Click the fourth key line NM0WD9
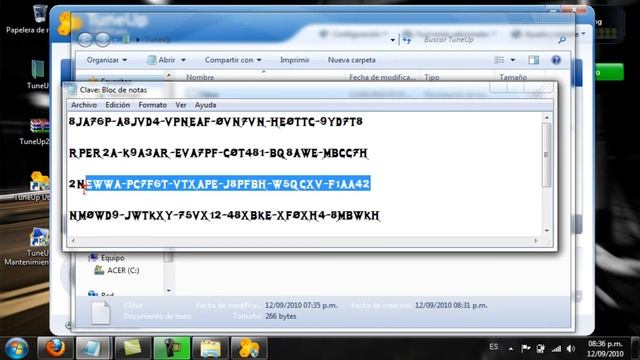Viewport: 640px width, 360px height. click(224, 215)
